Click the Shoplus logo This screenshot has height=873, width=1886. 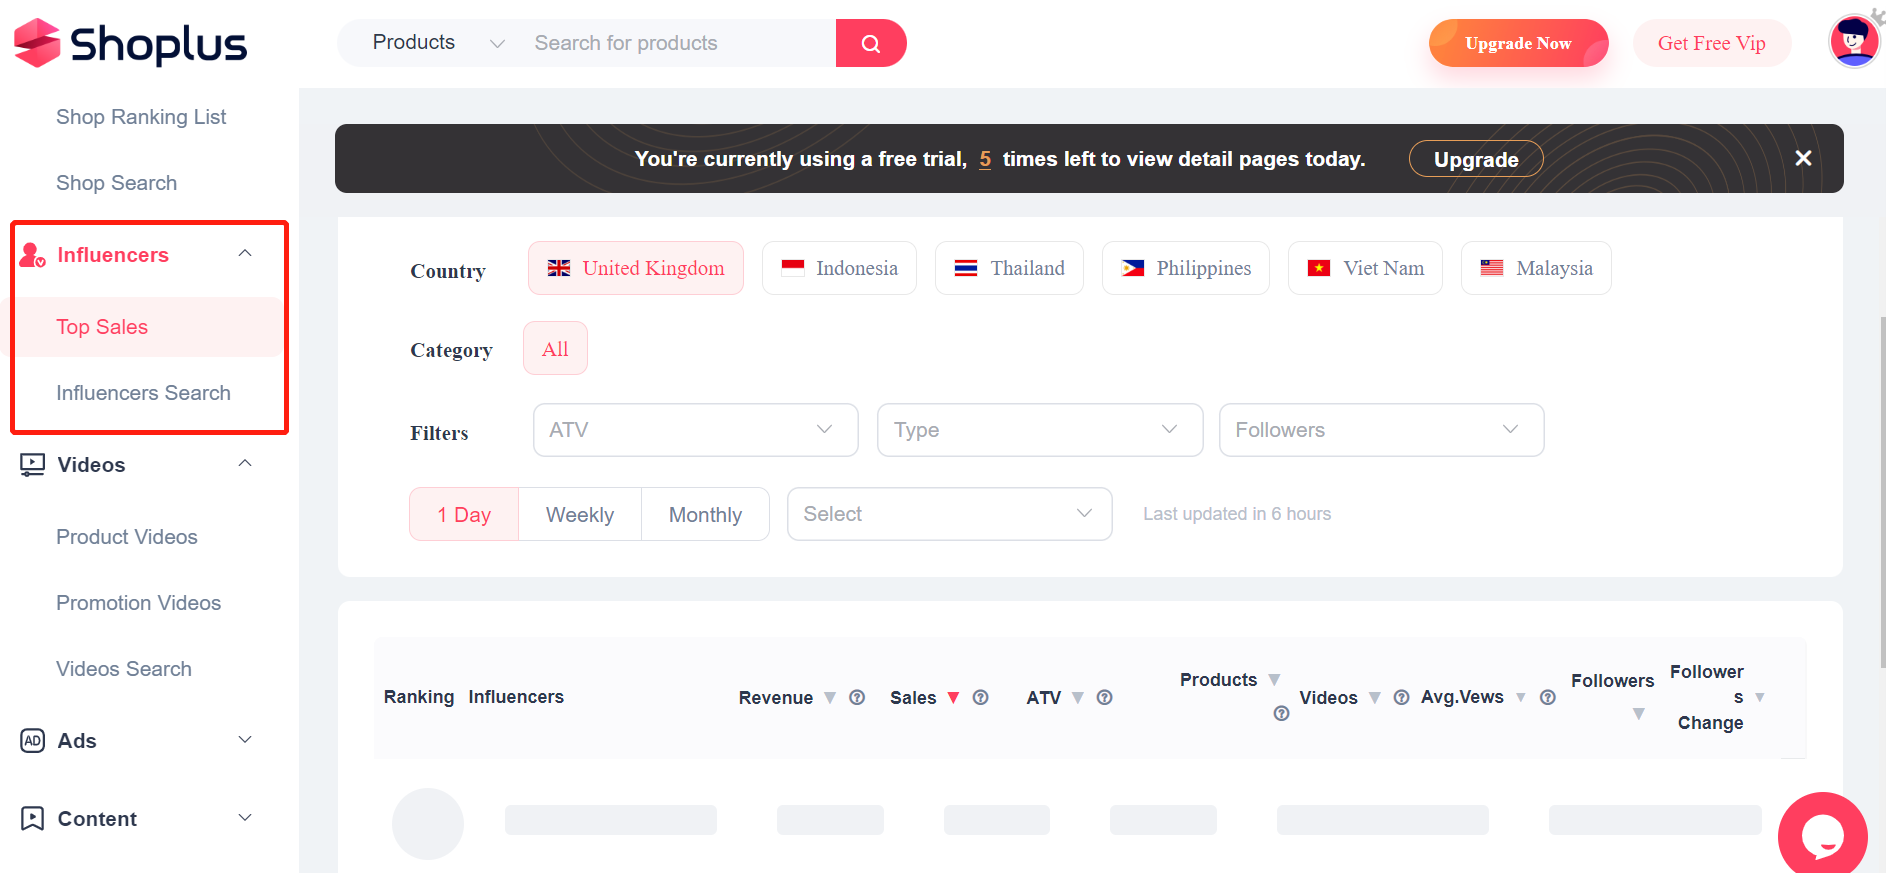[x=131, y=43]
